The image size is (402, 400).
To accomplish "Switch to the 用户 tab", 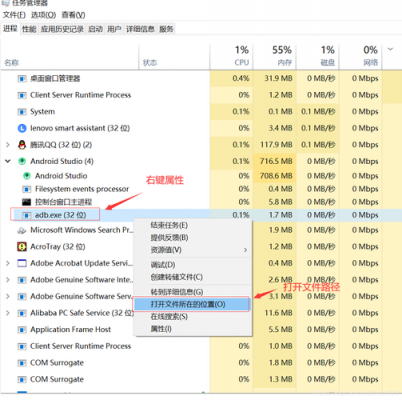I will 114,29.
